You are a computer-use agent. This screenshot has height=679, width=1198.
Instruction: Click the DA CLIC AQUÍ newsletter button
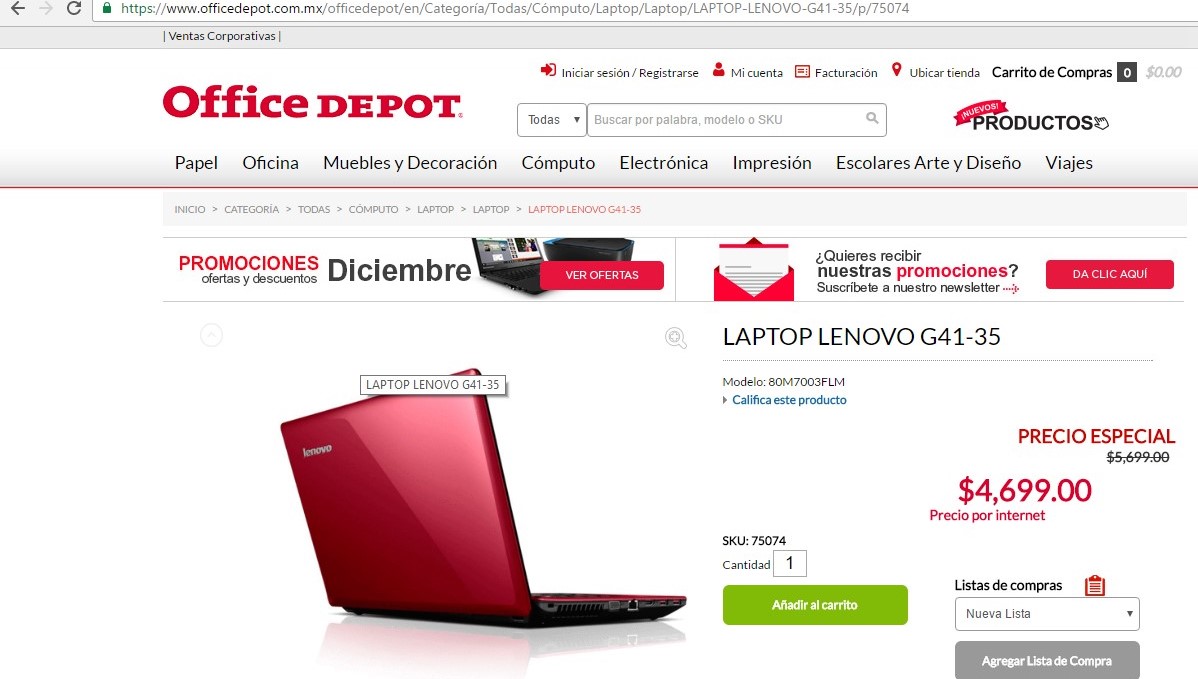click(1109, 274)
